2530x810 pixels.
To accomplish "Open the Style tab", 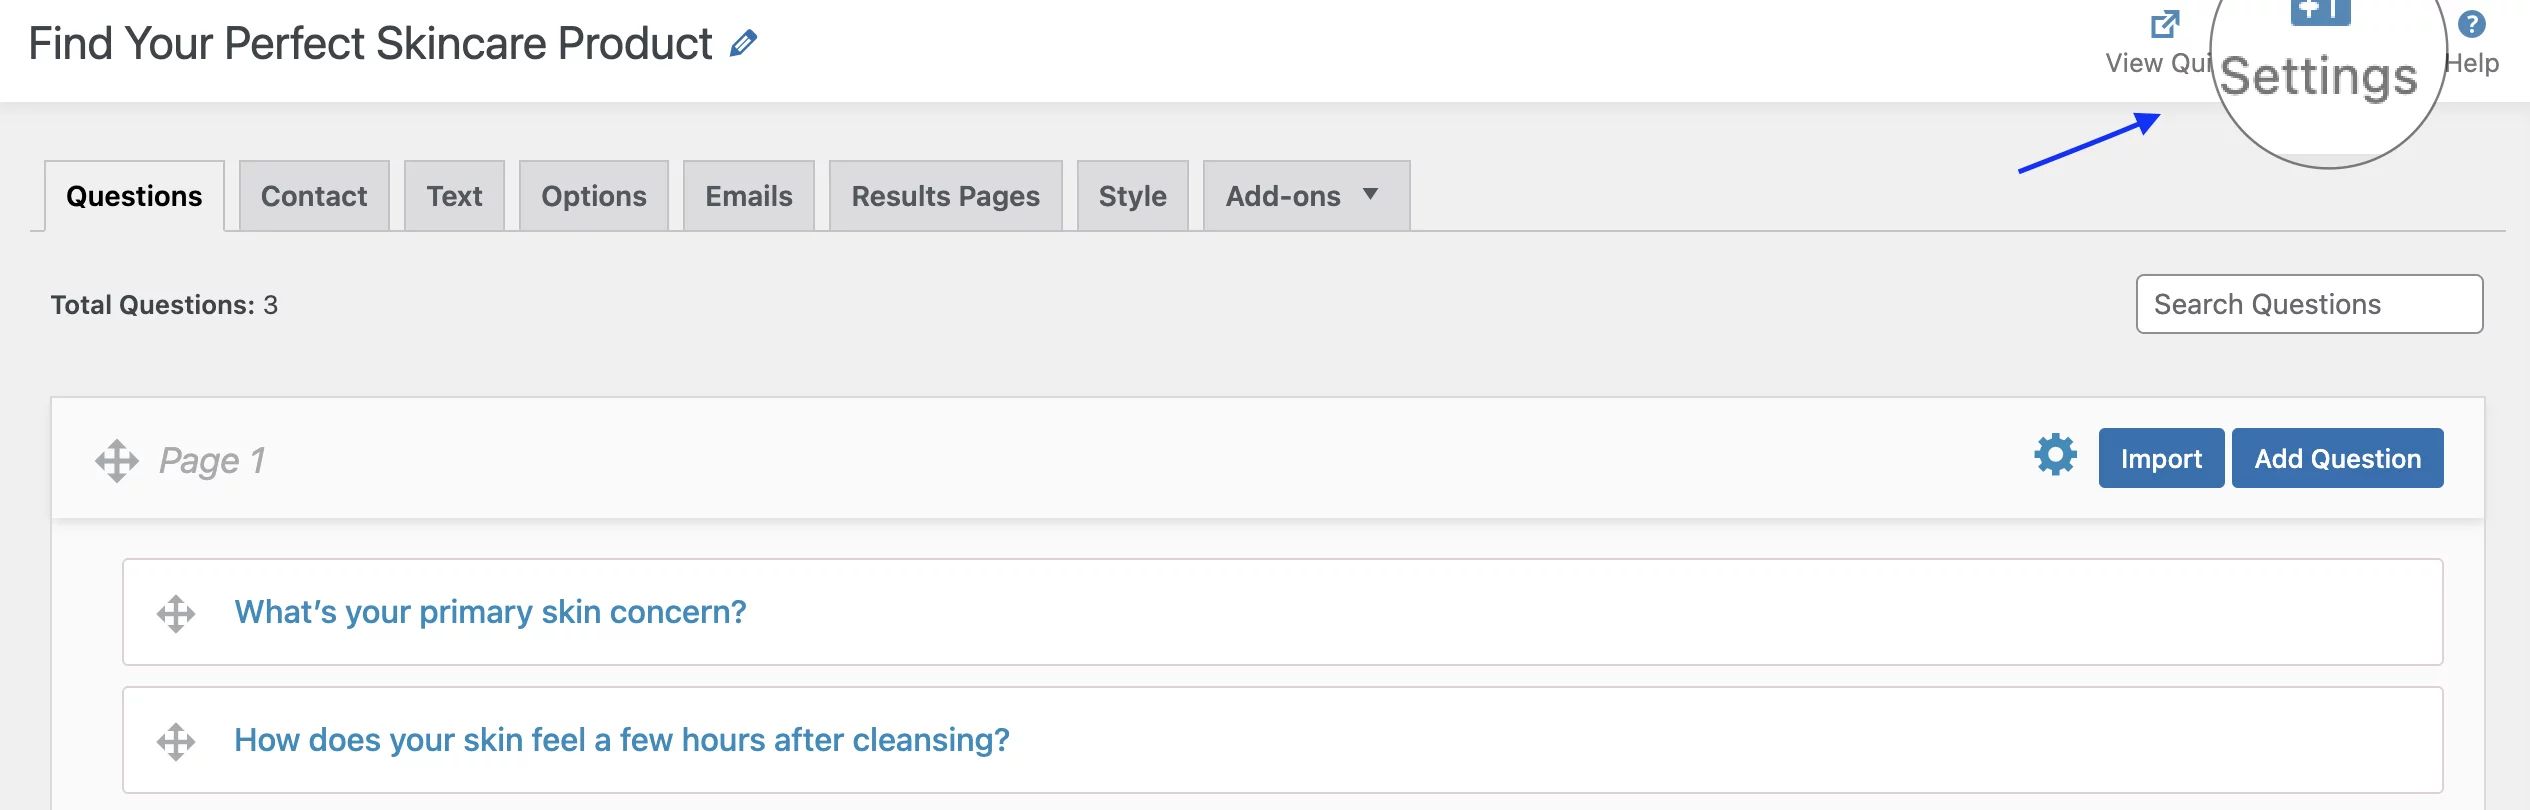I will pyautogui.click(x=1132, y=196).
